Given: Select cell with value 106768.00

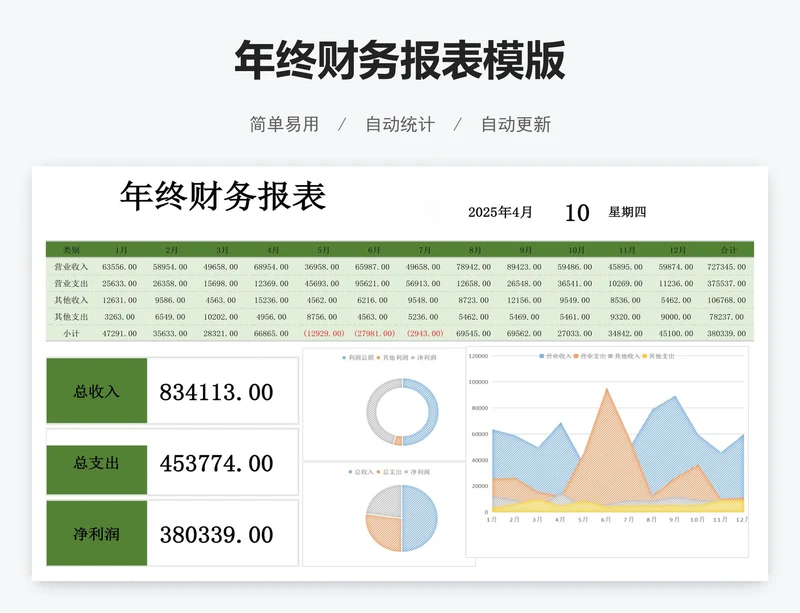Looking at the screenshot, I should [727, 300].
